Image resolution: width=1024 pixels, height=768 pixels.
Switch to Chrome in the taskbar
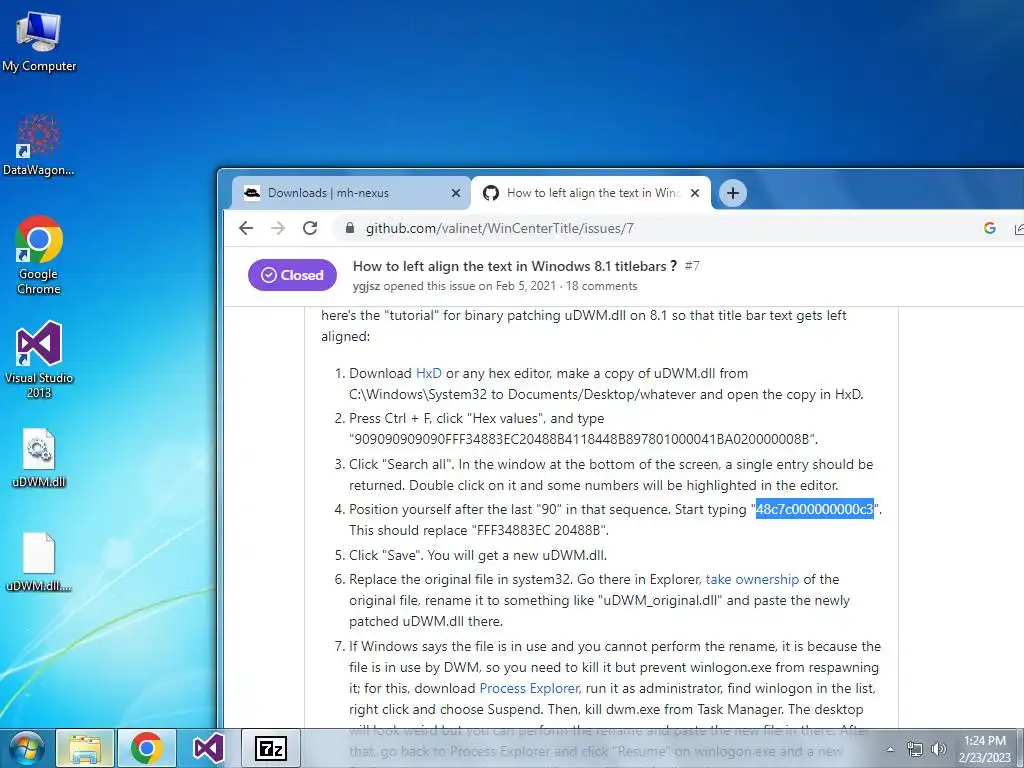point(146,748)
